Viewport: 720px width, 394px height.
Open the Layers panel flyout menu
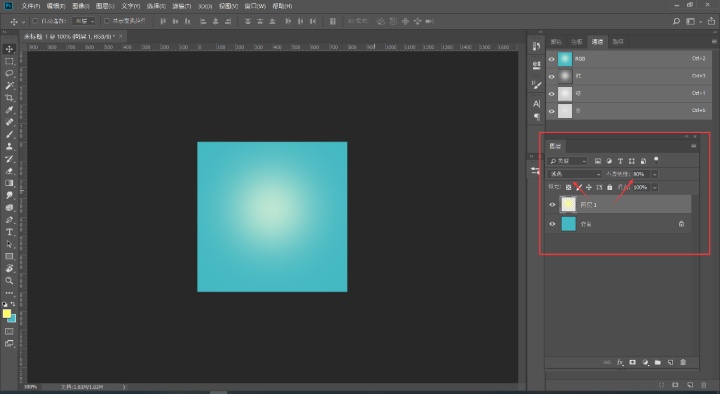pos(693,146)
